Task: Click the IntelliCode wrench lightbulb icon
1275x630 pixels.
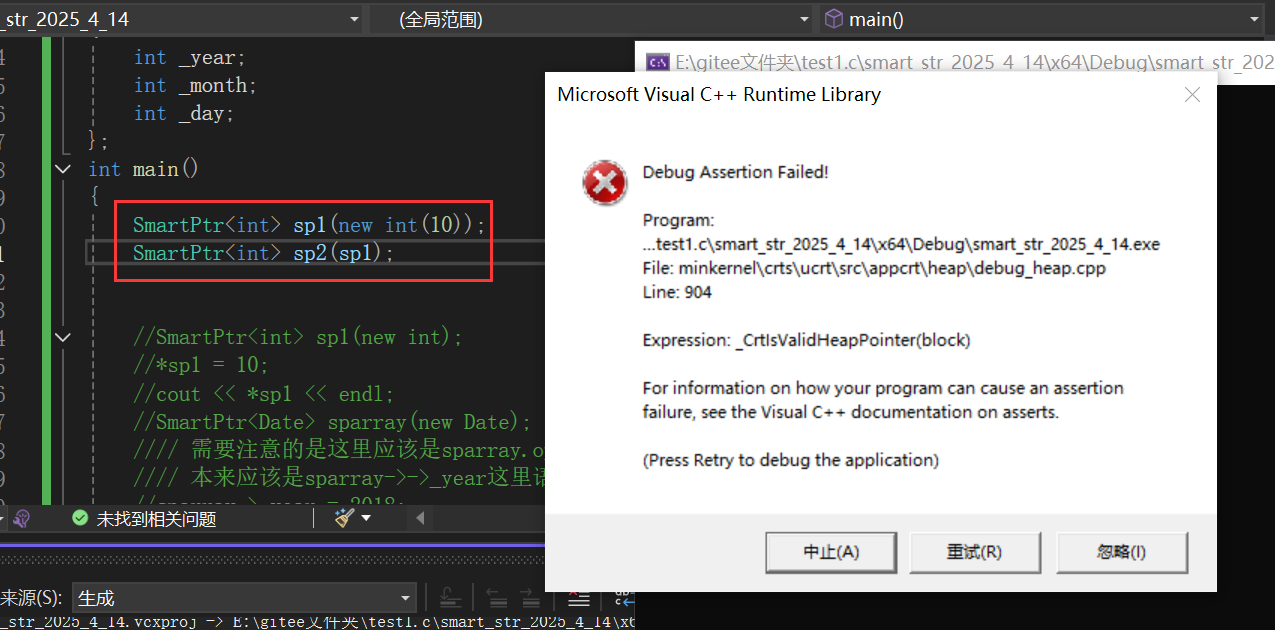Action: [21, 518]
